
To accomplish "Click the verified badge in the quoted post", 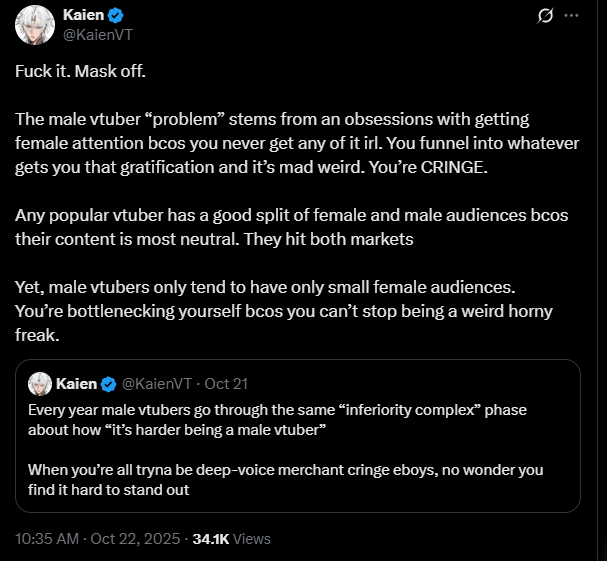I will 108,384.
